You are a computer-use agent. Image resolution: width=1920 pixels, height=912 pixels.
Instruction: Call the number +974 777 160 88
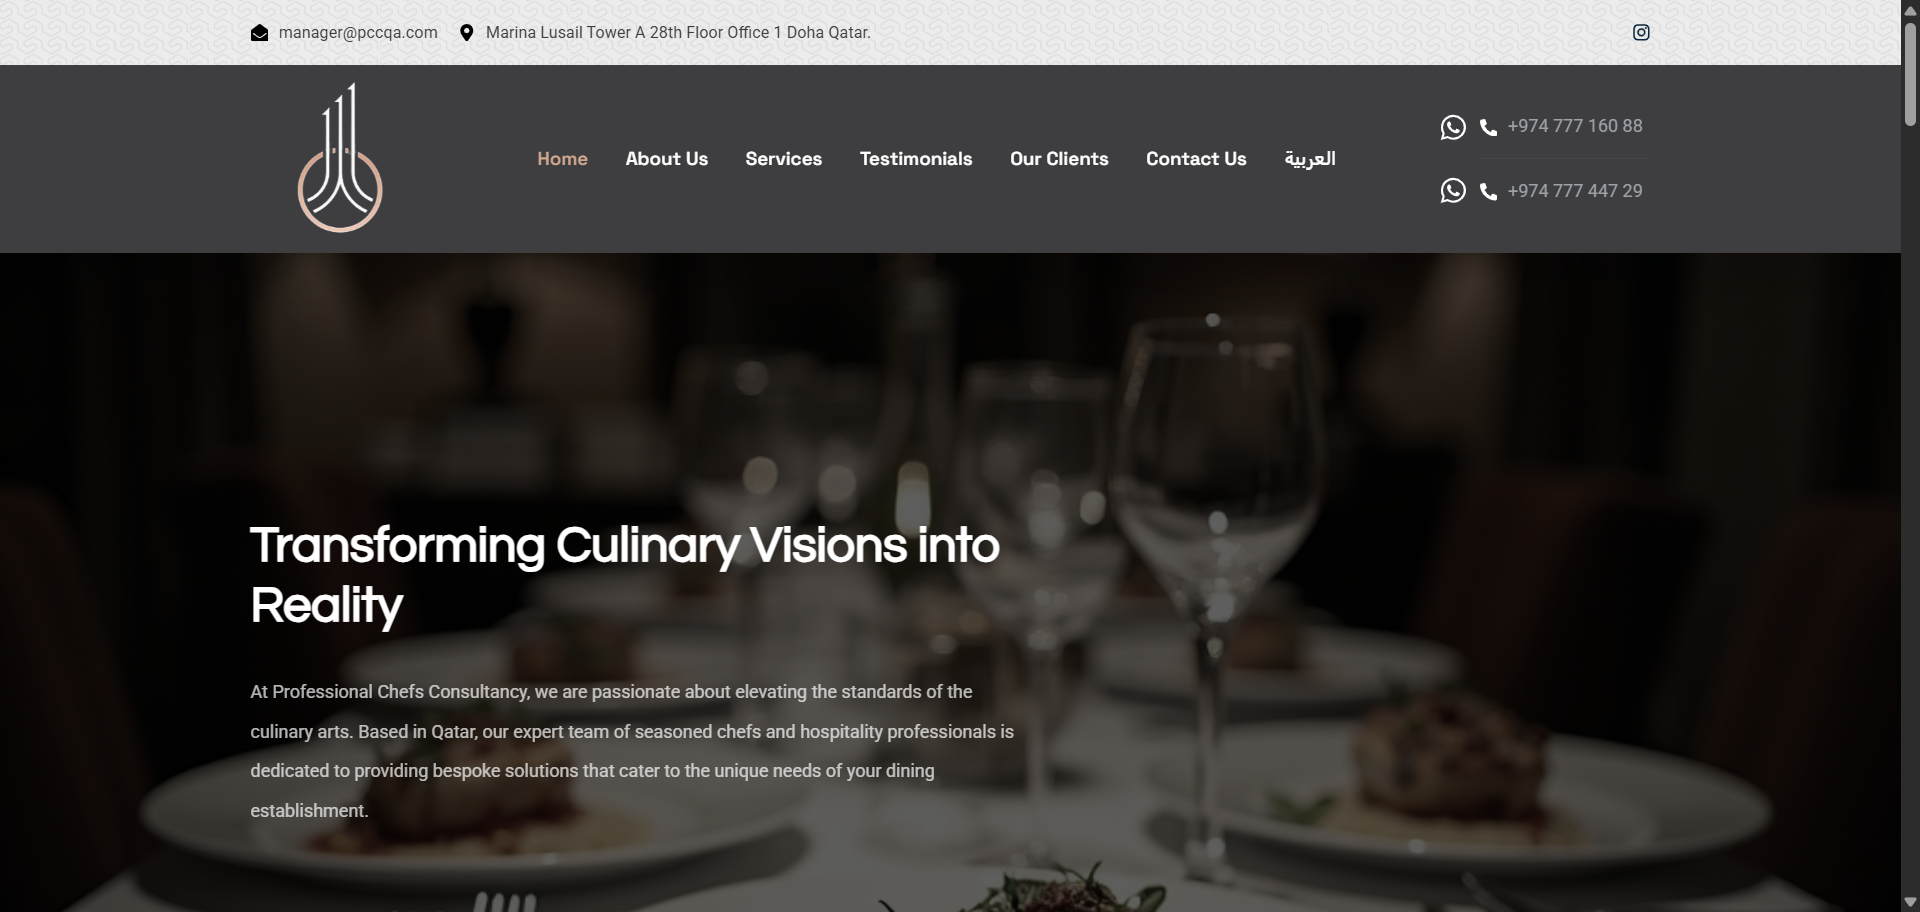click(x=1575, y=126)
